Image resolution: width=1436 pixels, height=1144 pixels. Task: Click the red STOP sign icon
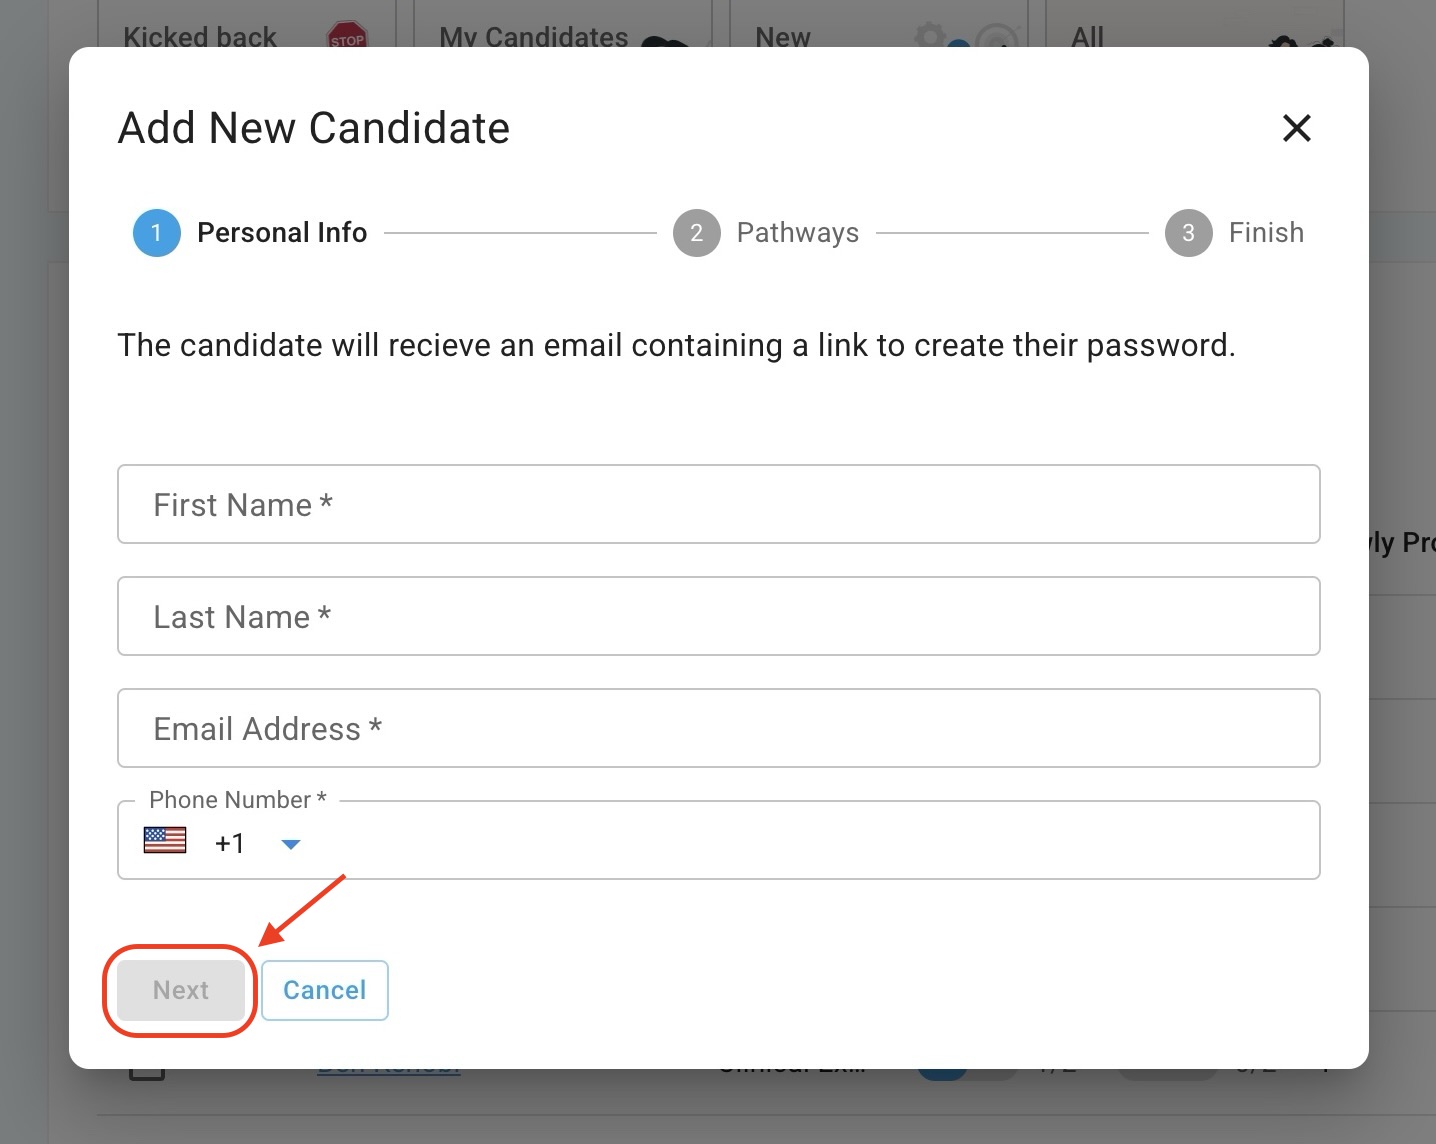(x=347, y=38)
